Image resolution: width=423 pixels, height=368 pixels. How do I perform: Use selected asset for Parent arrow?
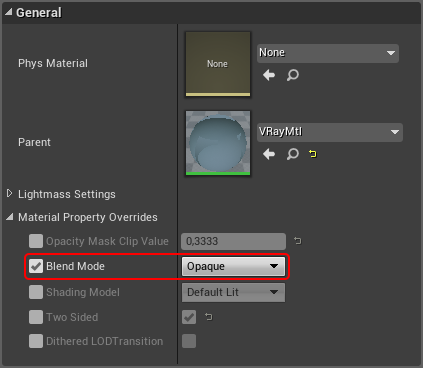(269, 154)
